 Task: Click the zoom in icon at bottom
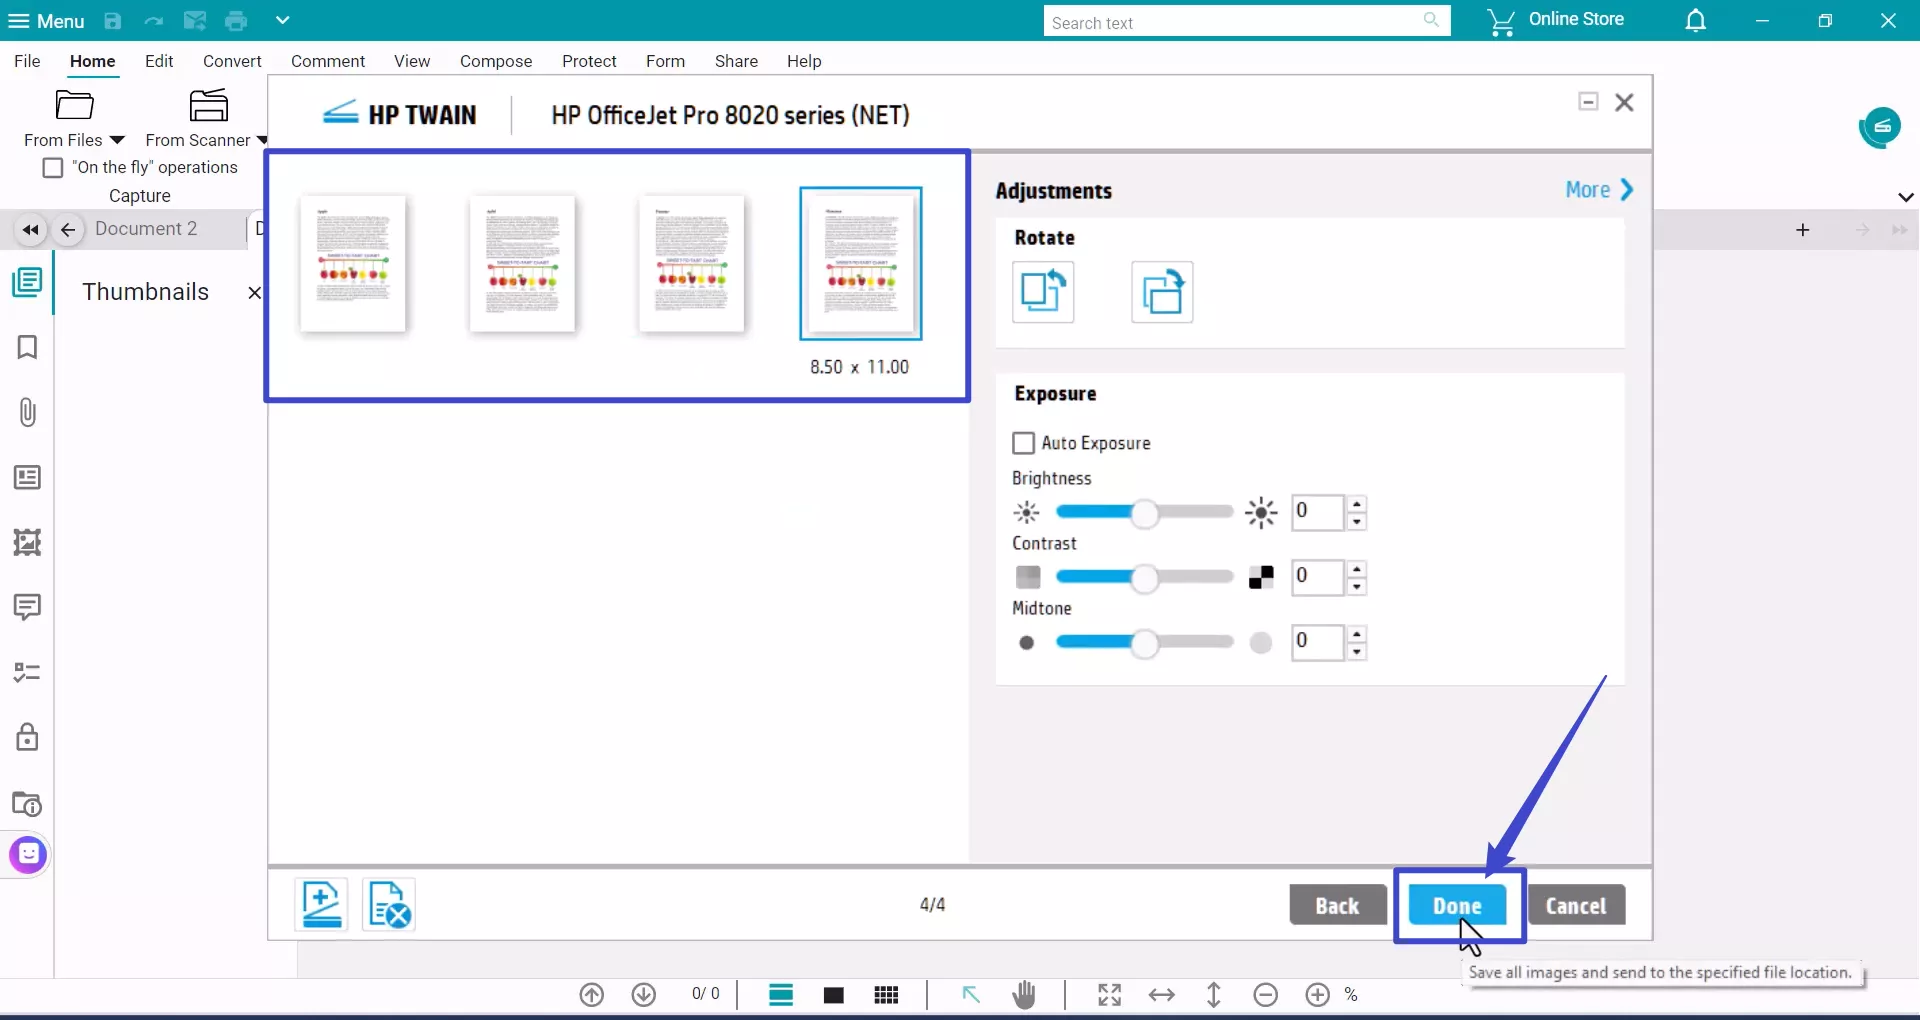pos(1316,994)
